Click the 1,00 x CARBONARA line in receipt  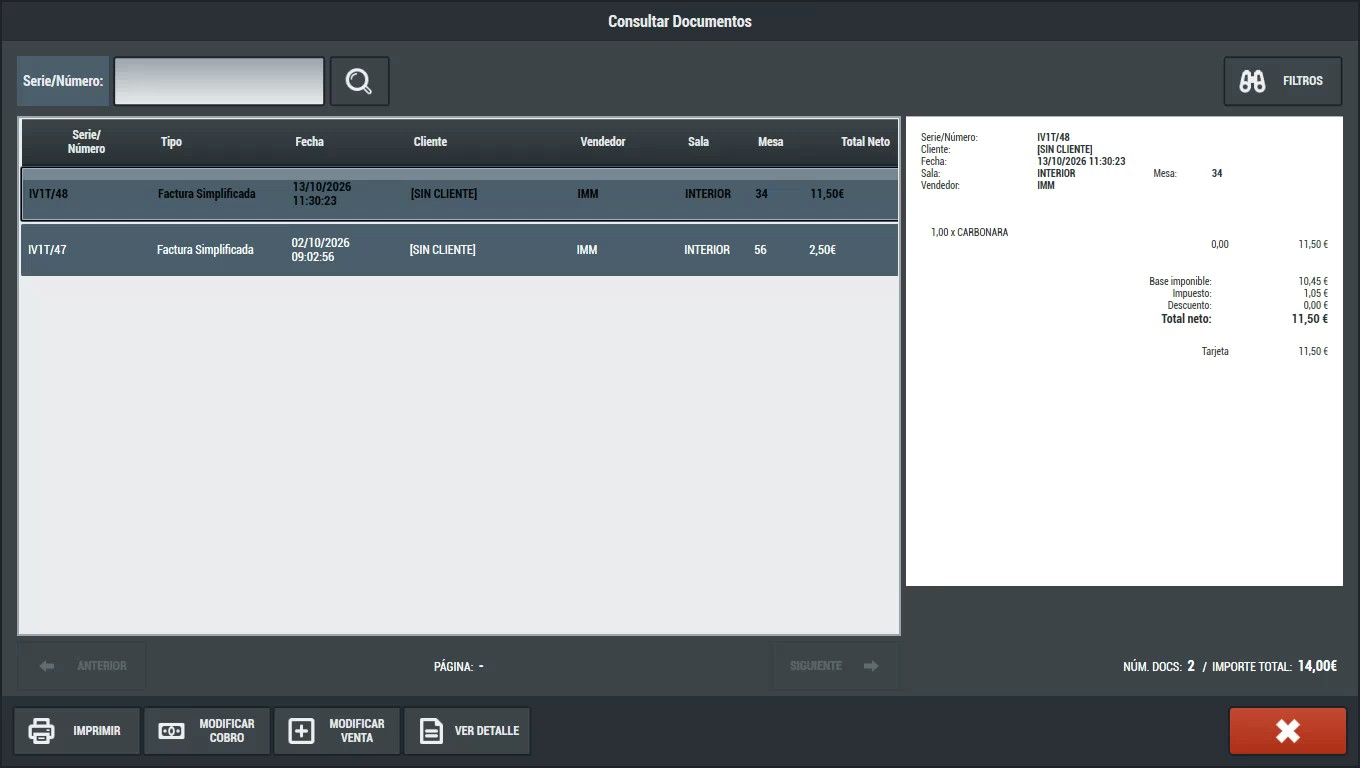969,232
